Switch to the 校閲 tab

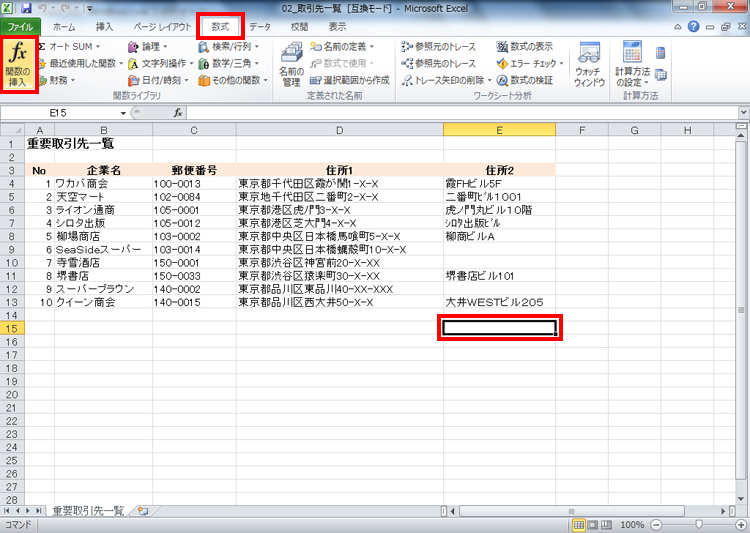[299, 27]
